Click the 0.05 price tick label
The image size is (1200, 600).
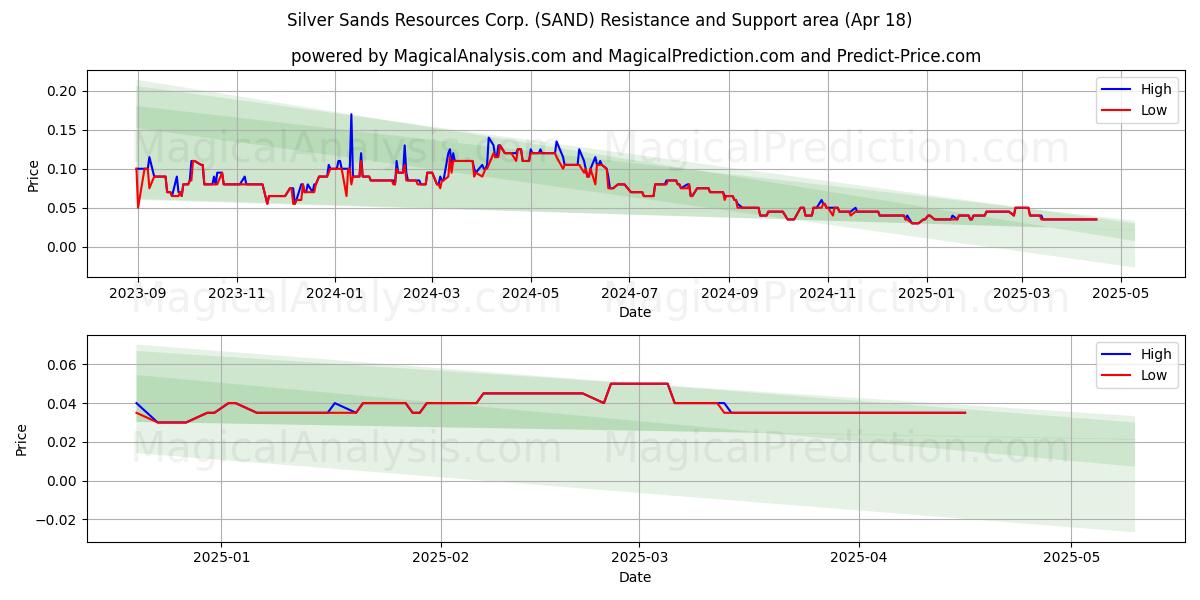click(63, 208)
